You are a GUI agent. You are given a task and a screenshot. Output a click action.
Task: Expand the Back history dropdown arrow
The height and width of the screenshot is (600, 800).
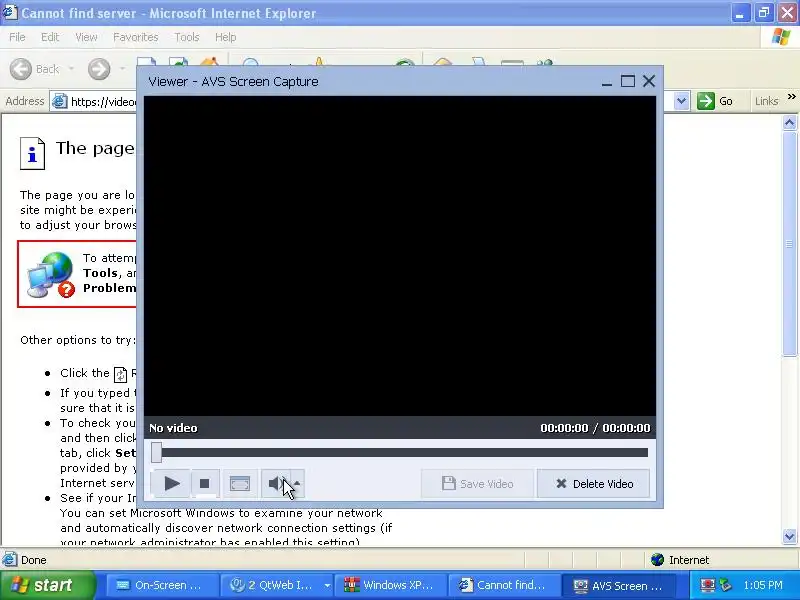(x=71, y=69)
